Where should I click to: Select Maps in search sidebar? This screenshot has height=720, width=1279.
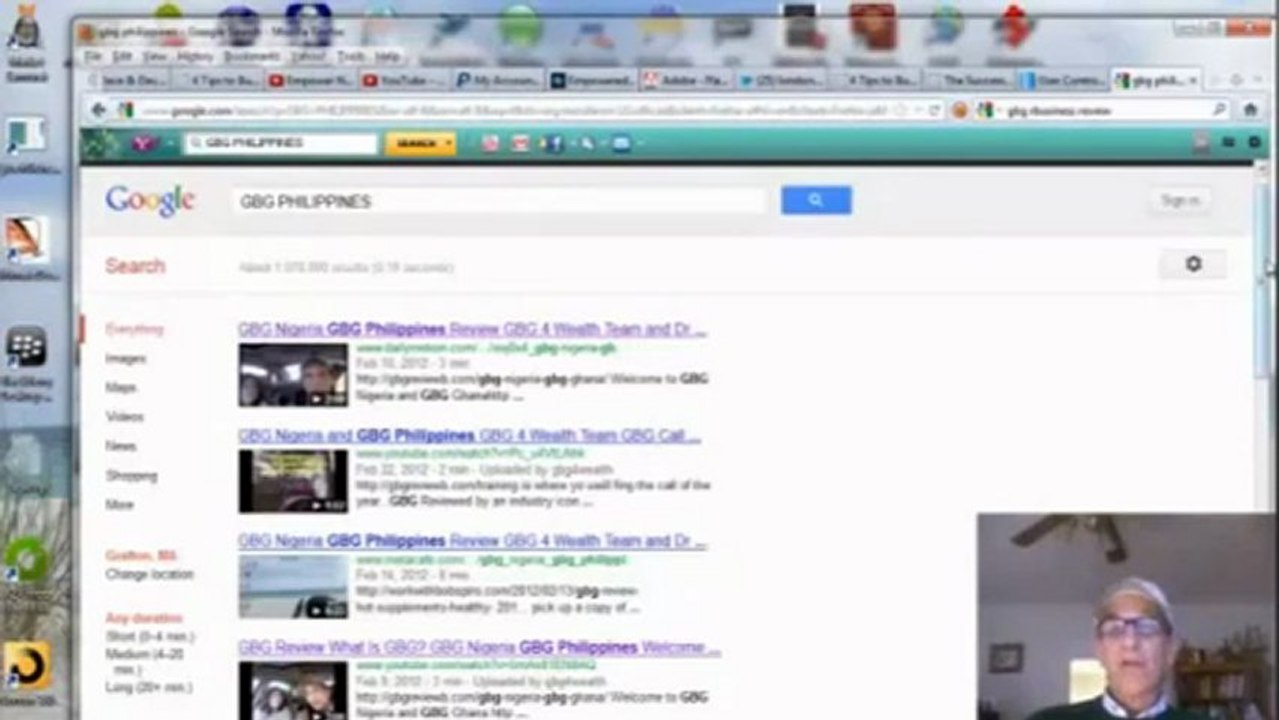click(121, 387)
